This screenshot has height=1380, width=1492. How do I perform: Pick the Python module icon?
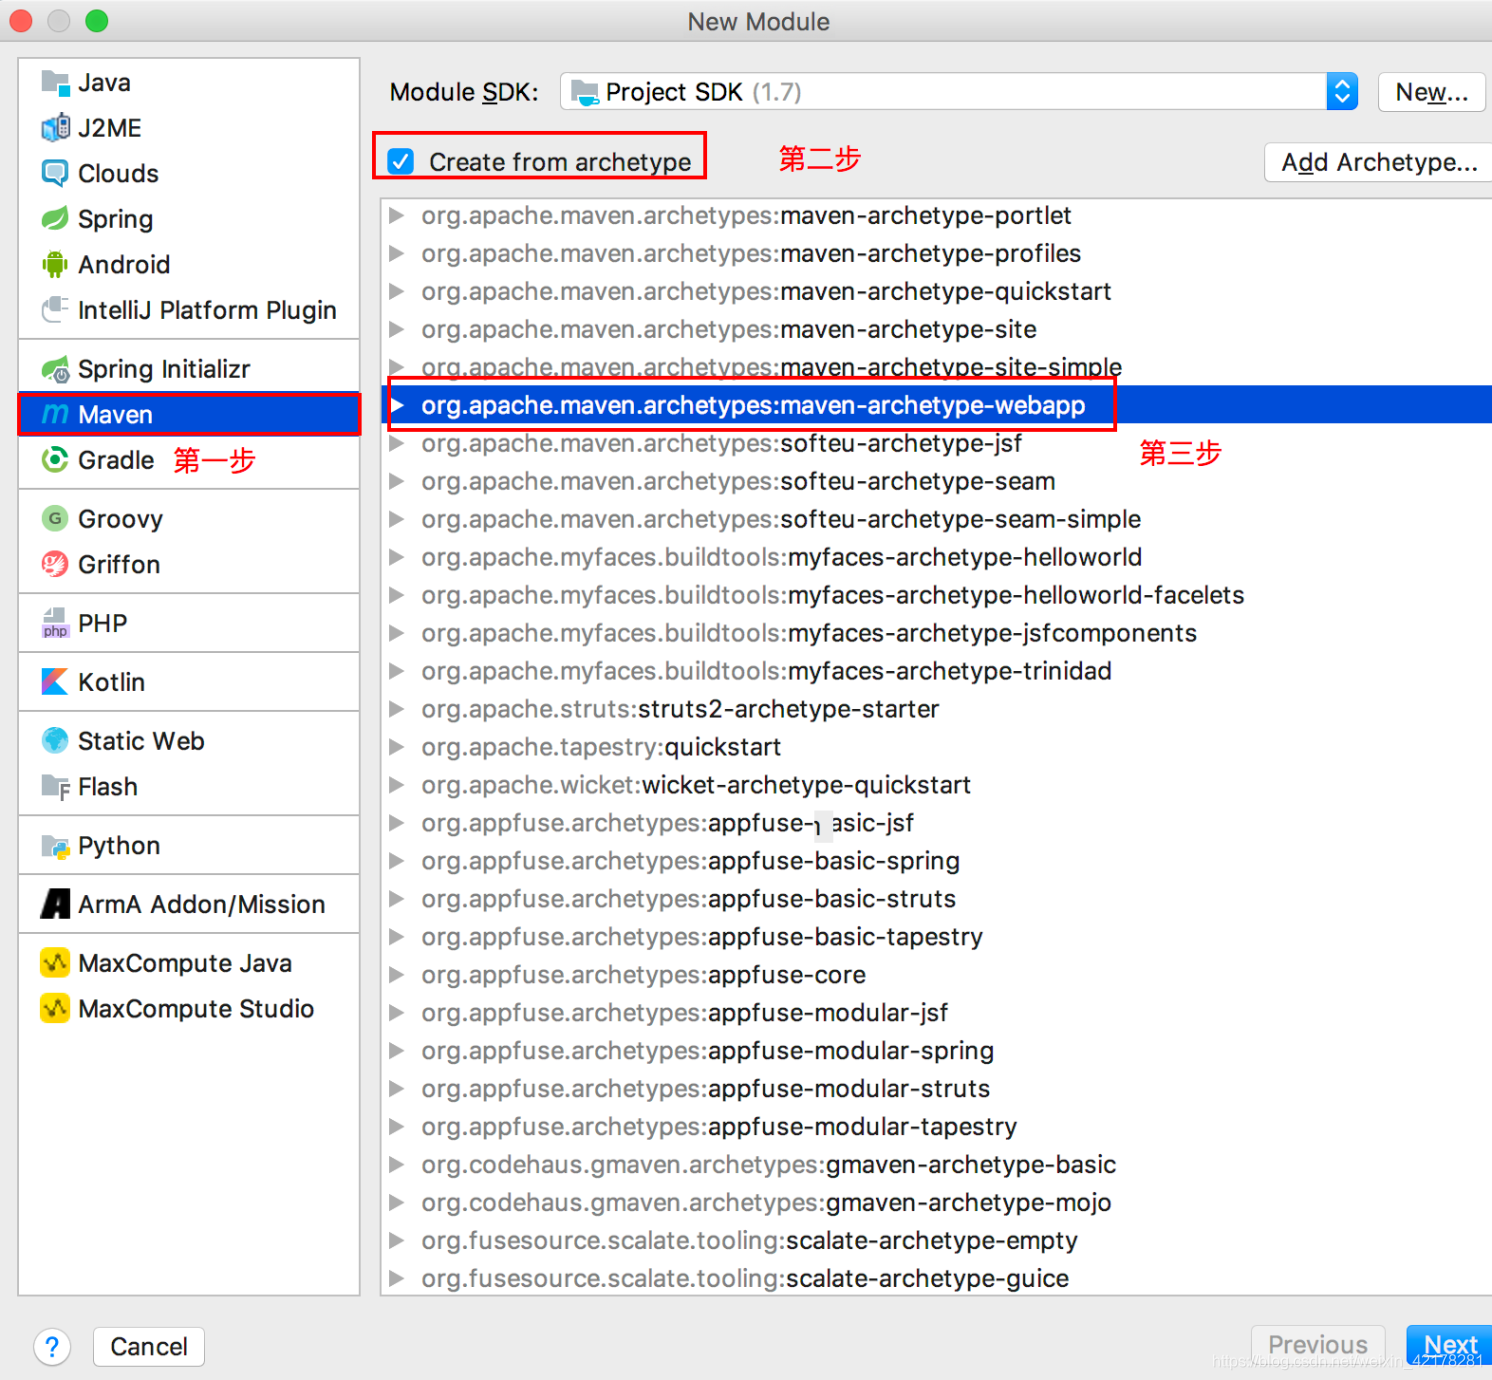coord(55,846)
